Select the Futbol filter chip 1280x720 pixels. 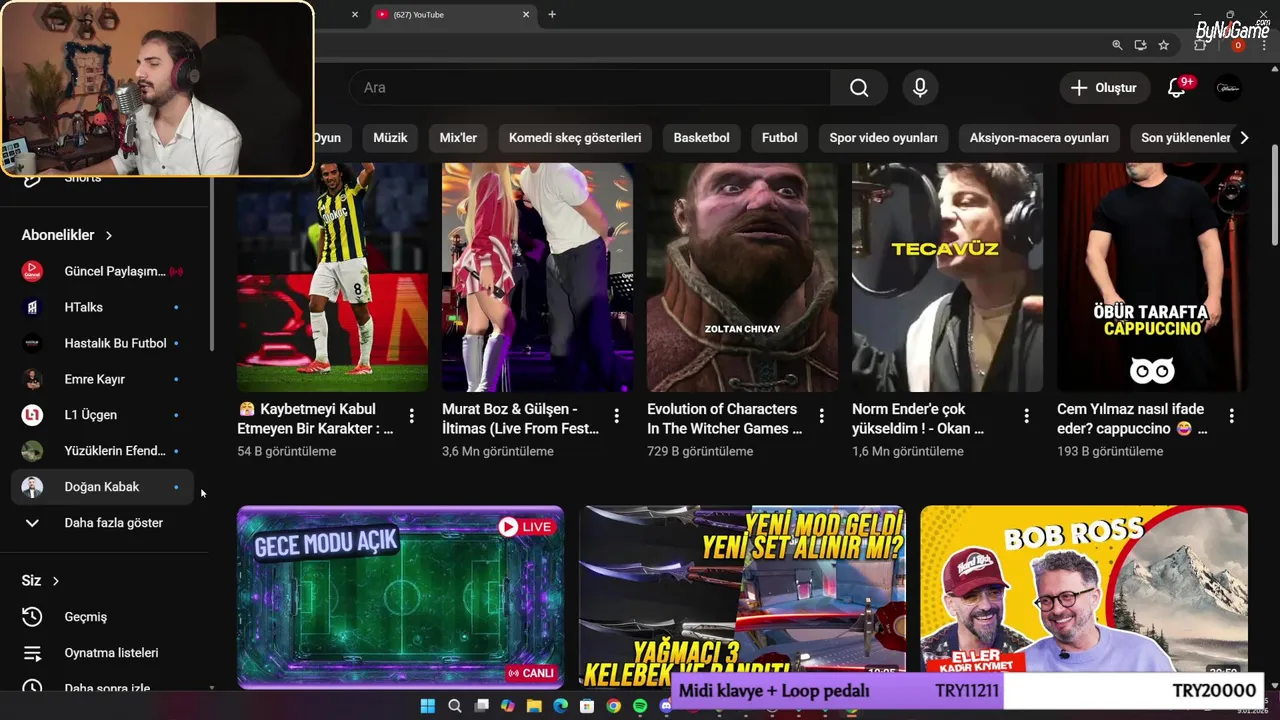[x=780, y=138]
